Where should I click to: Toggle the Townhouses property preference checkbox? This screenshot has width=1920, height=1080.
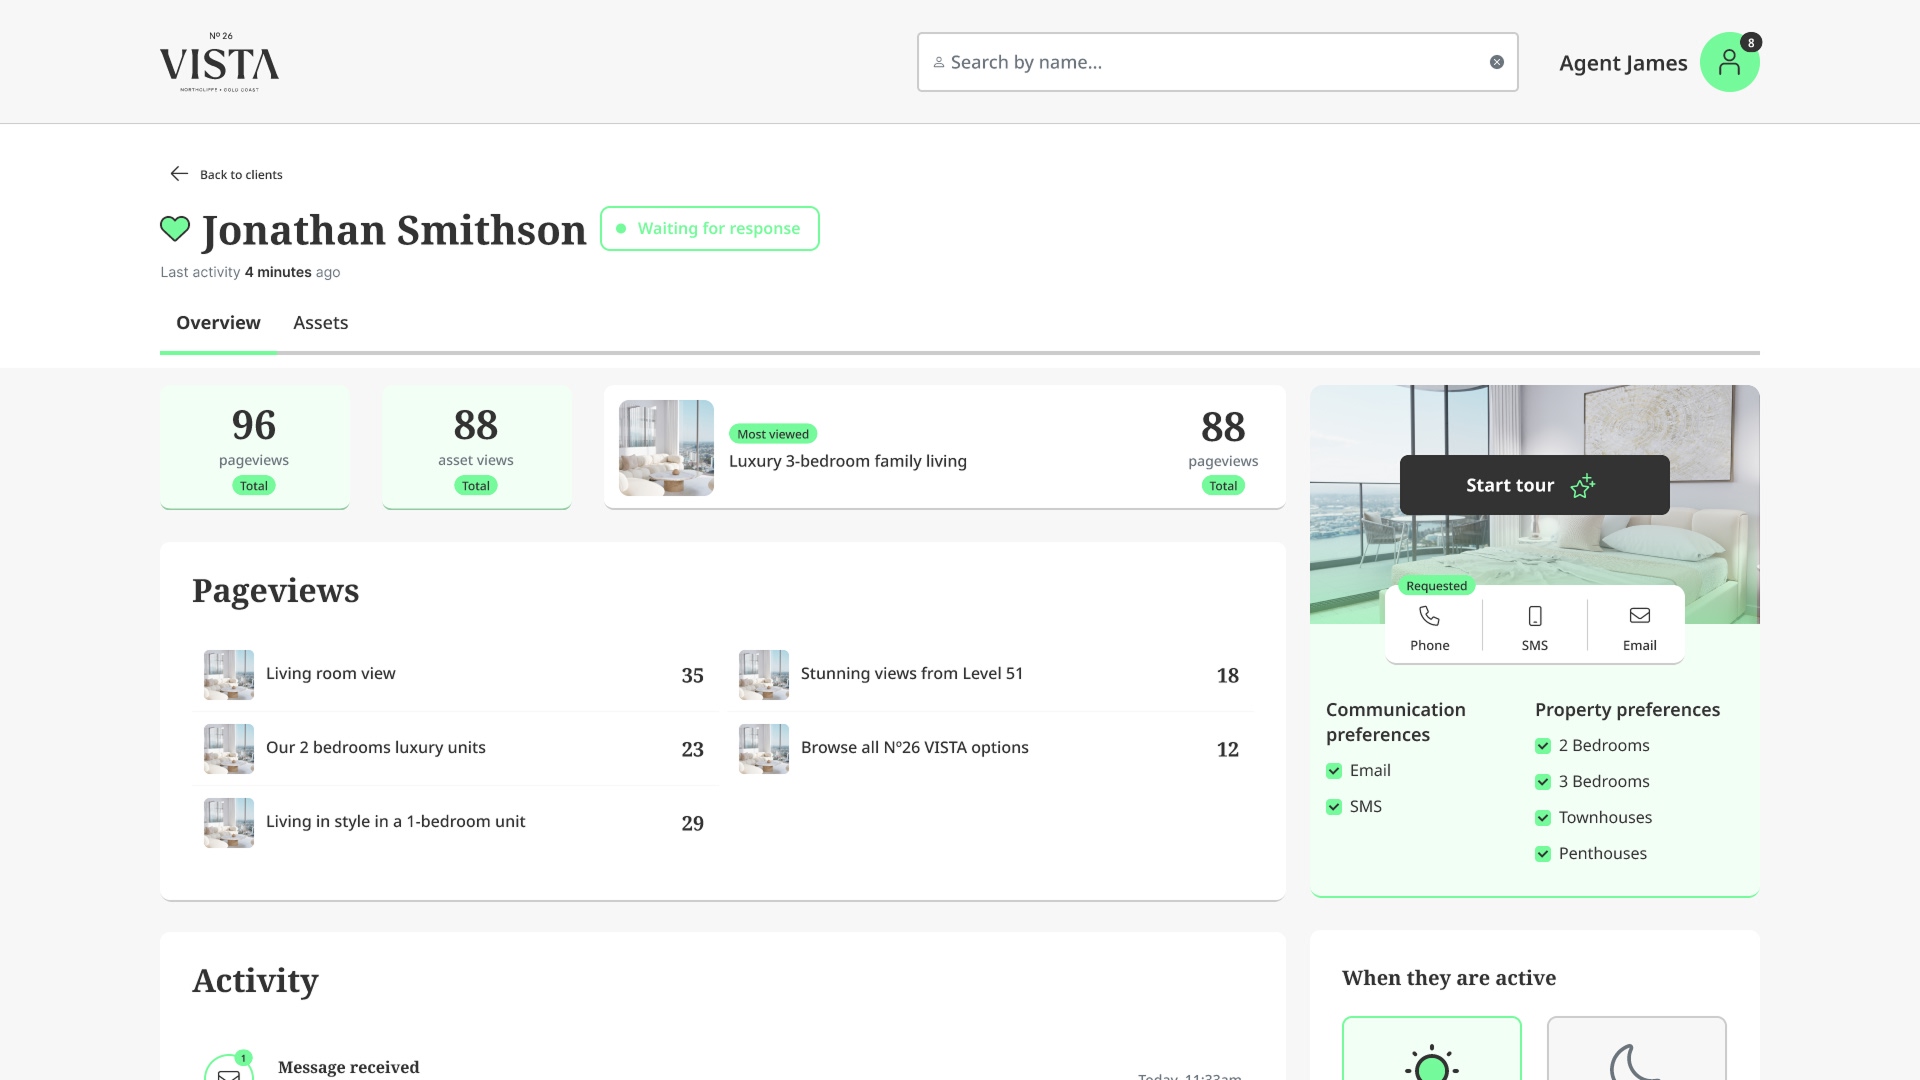click(x=1543, y=818)
